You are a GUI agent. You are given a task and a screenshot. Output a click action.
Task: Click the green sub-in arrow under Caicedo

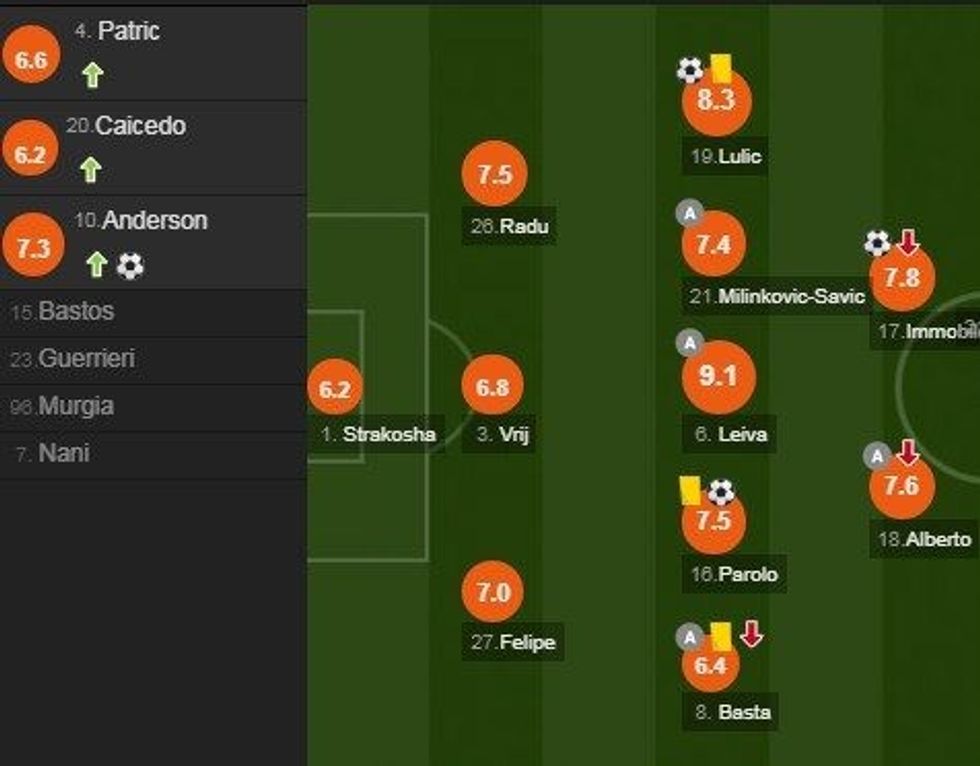[x=91, y=170]
